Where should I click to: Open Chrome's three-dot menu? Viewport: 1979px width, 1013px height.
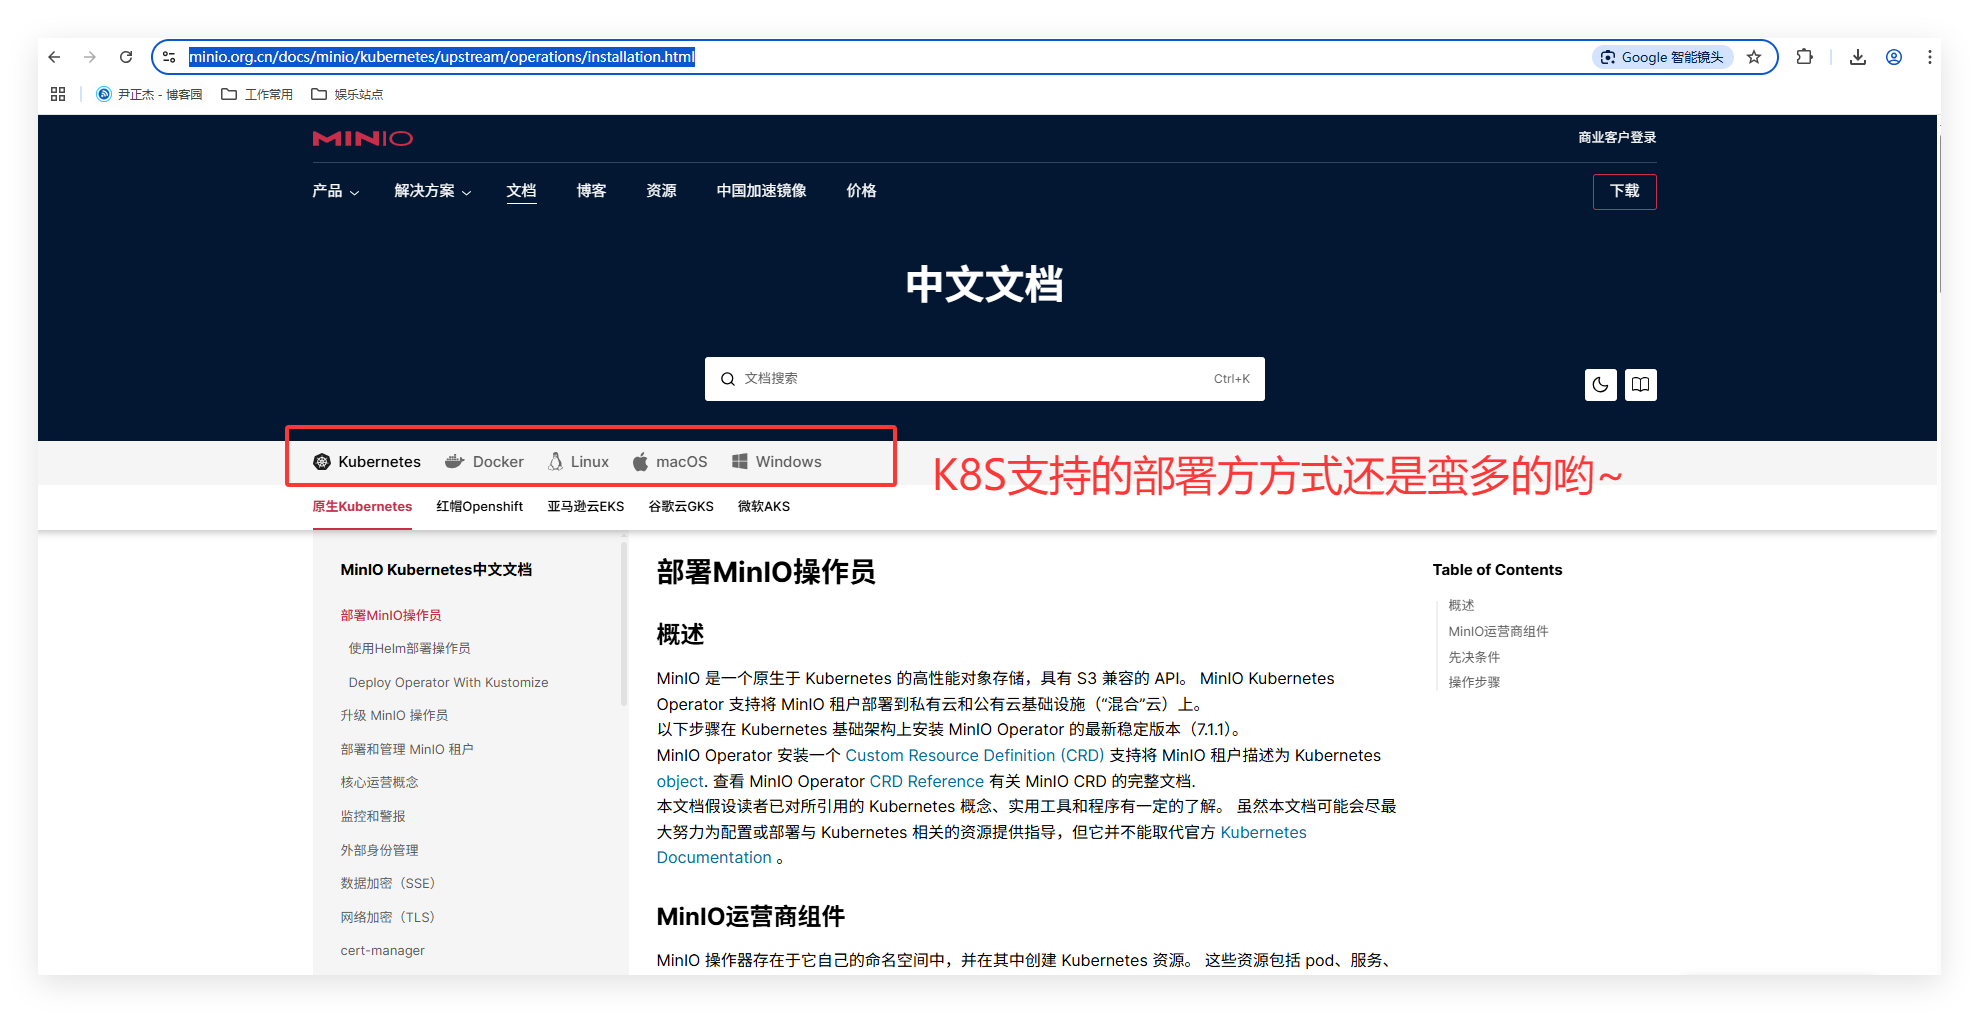1930,57
